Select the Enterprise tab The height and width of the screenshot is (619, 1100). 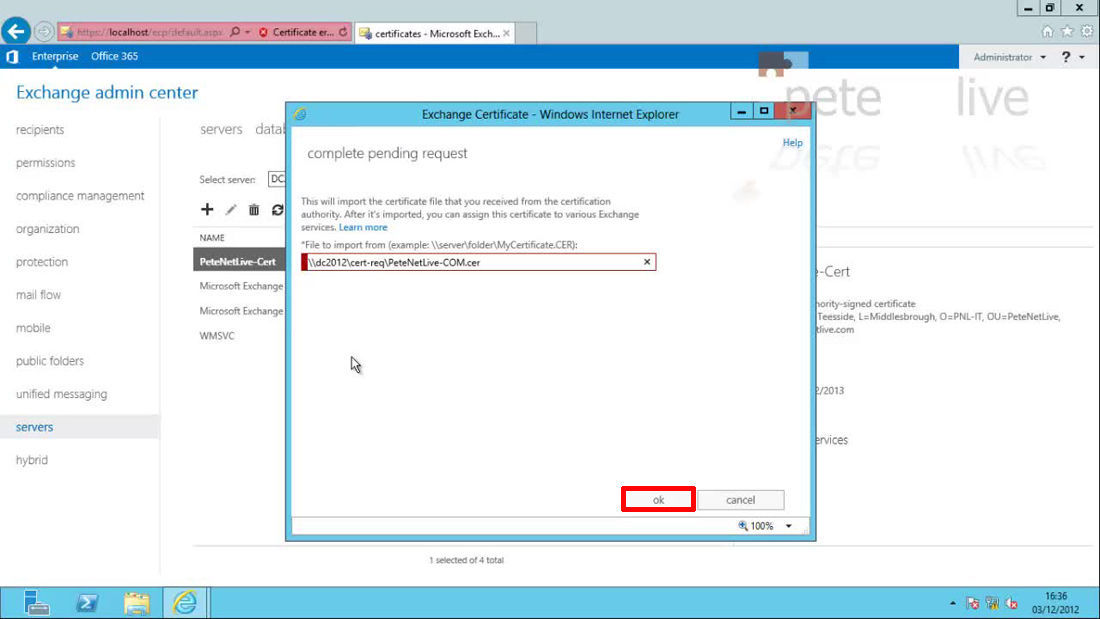pos(55,56)
